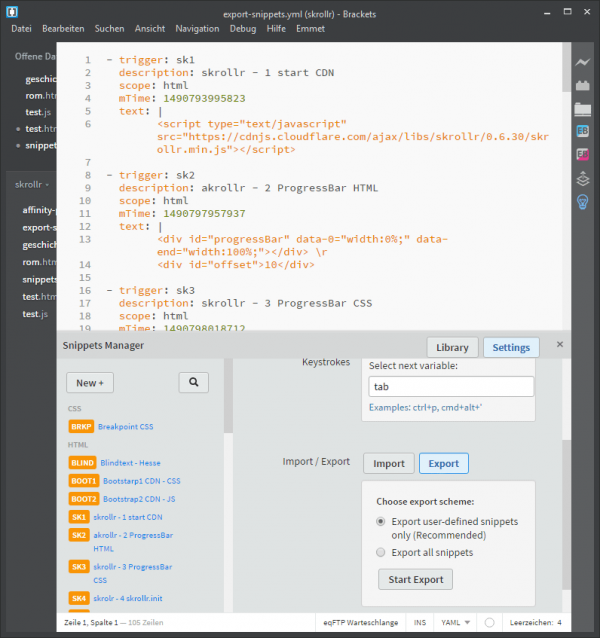Viewport: 600px width, 638px height.
Task: Toggle Snippets lightbulb icon
Action: [x=583, y=202]
